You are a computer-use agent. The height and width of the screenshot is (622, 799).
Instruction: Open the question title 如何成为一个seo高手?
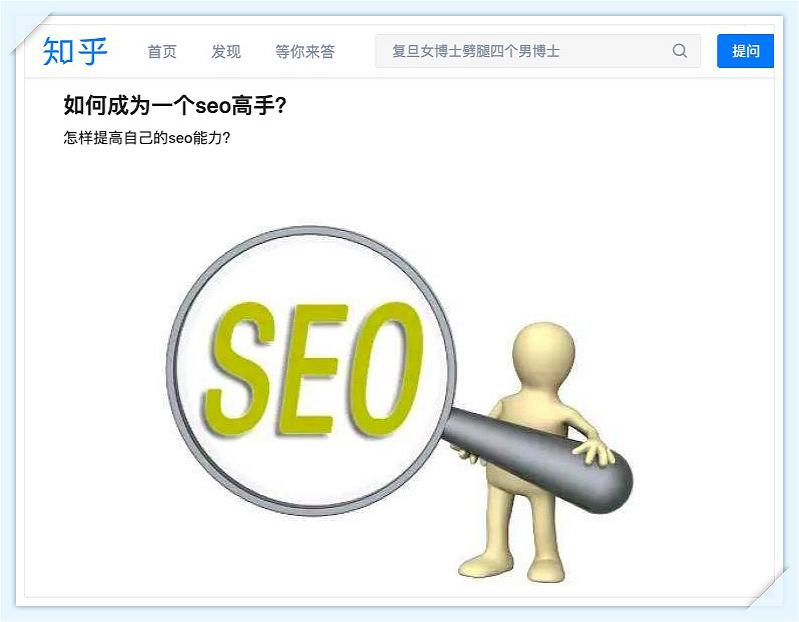point(175,105)
